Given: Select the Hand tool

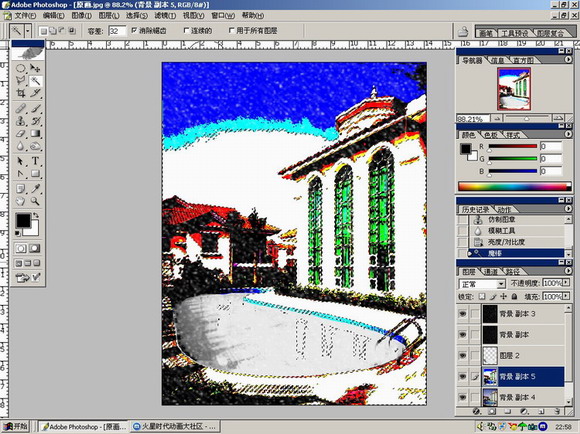Looking at the screenshot, I should tap(20, 201).
